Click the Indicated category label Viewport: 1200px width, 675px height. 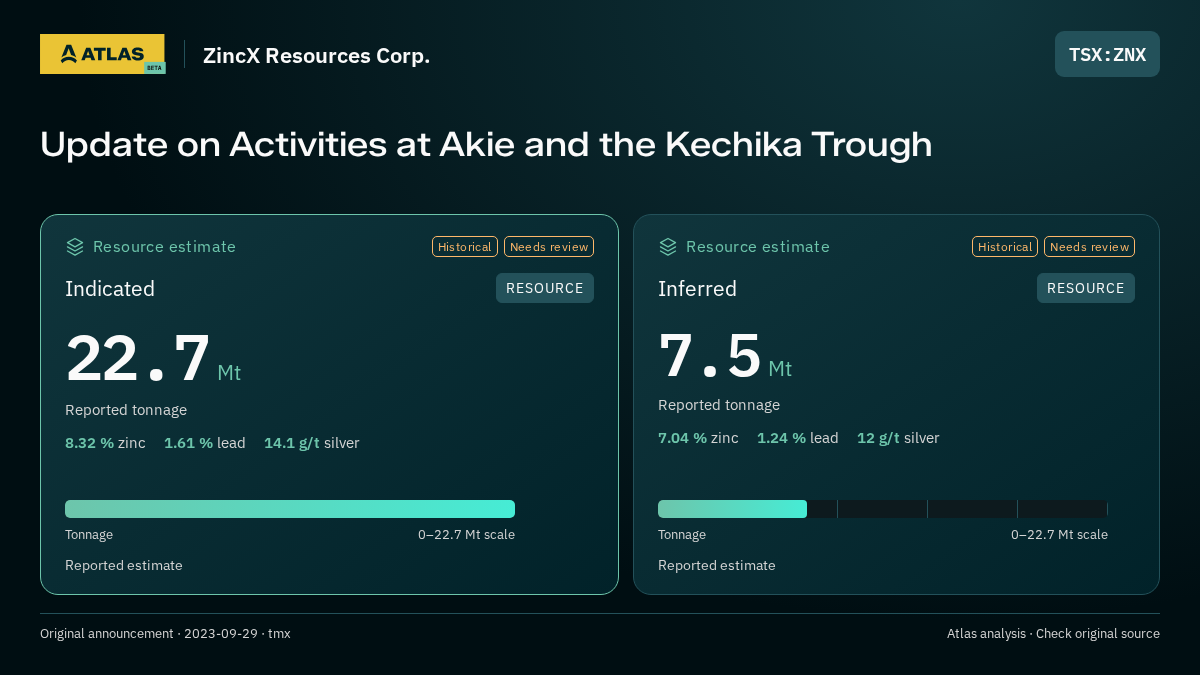pyautogui.click(x=110, y=289)
